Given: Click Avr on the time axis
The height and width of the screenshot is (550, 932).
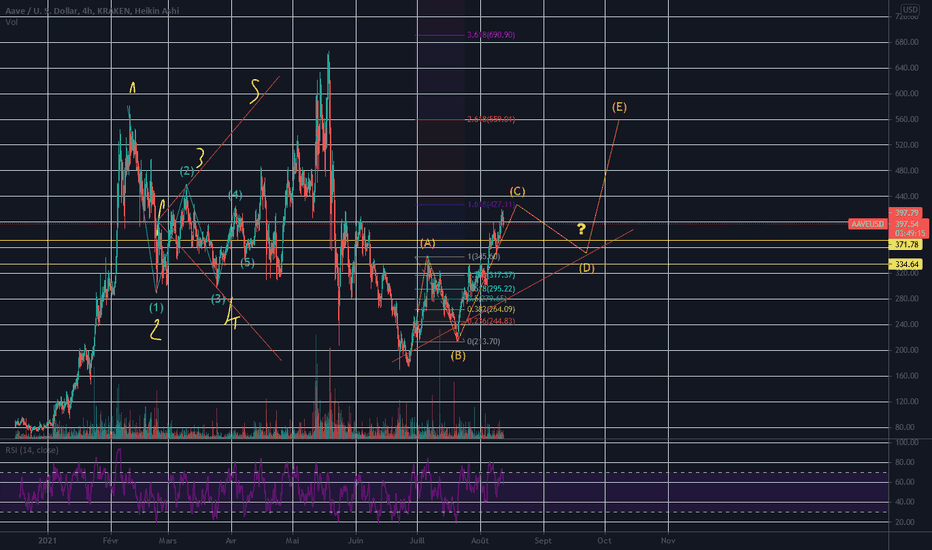Looking at the screenshot, I should (x=231, y=540).
